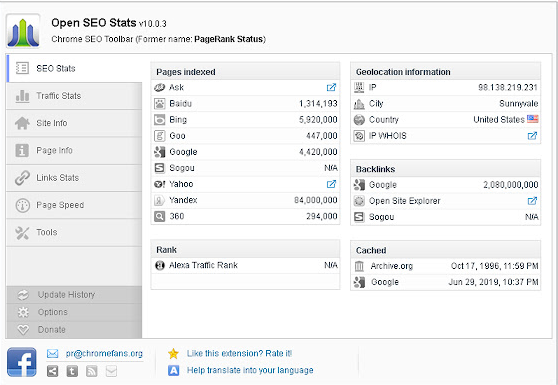
Task: Click the city value Sunnyvale
Action: (518, 104)
